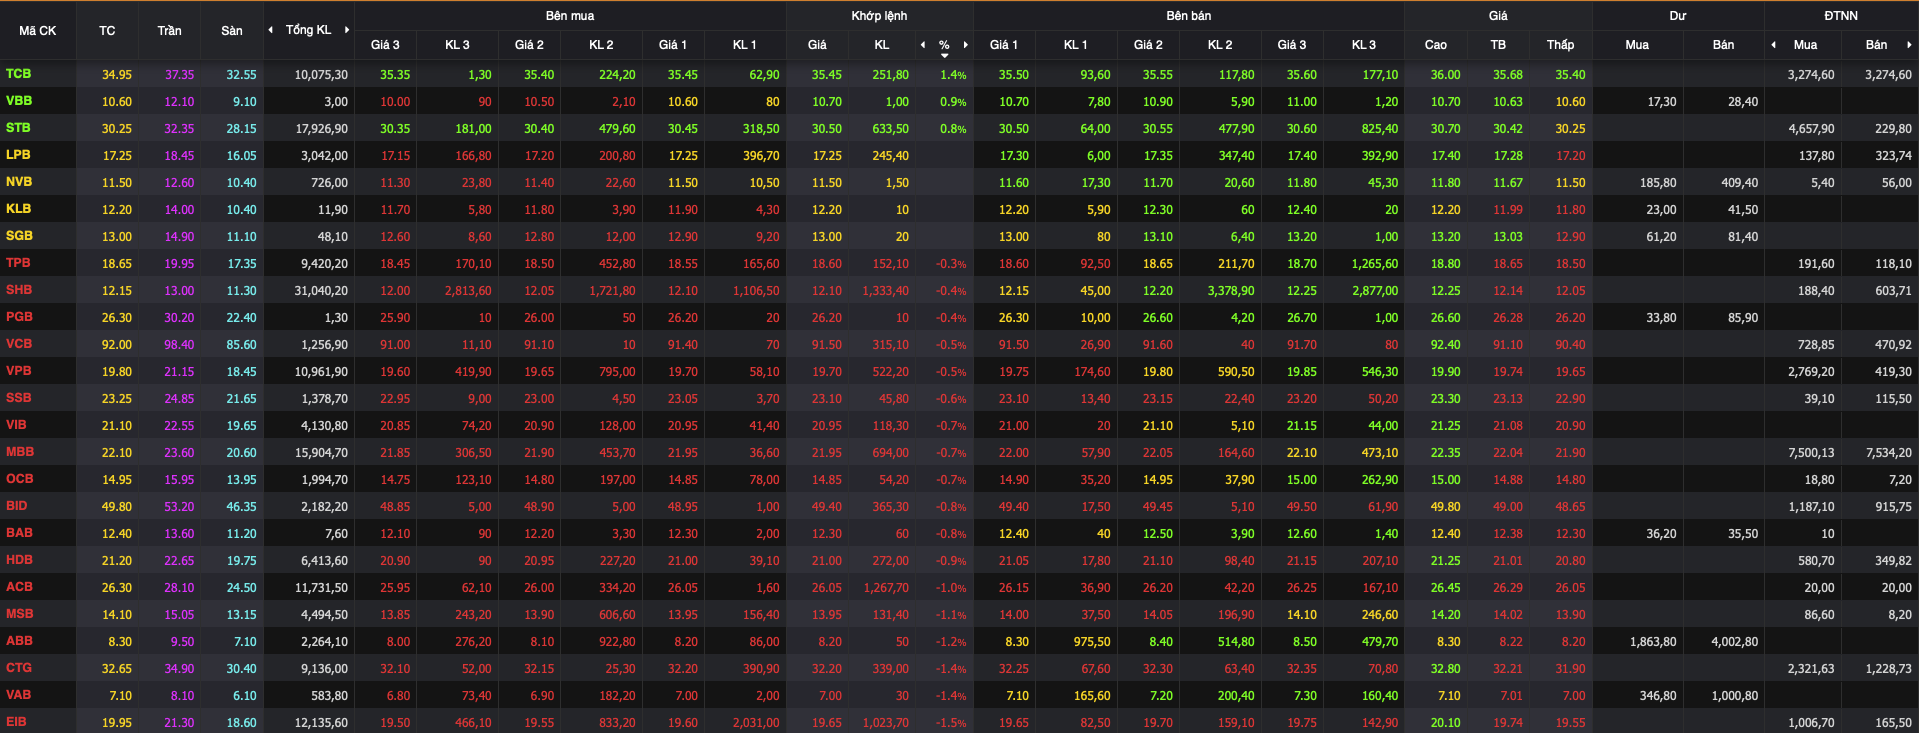
Task: Open the SGB ticker symbol
Action: (x=19, y=236)
